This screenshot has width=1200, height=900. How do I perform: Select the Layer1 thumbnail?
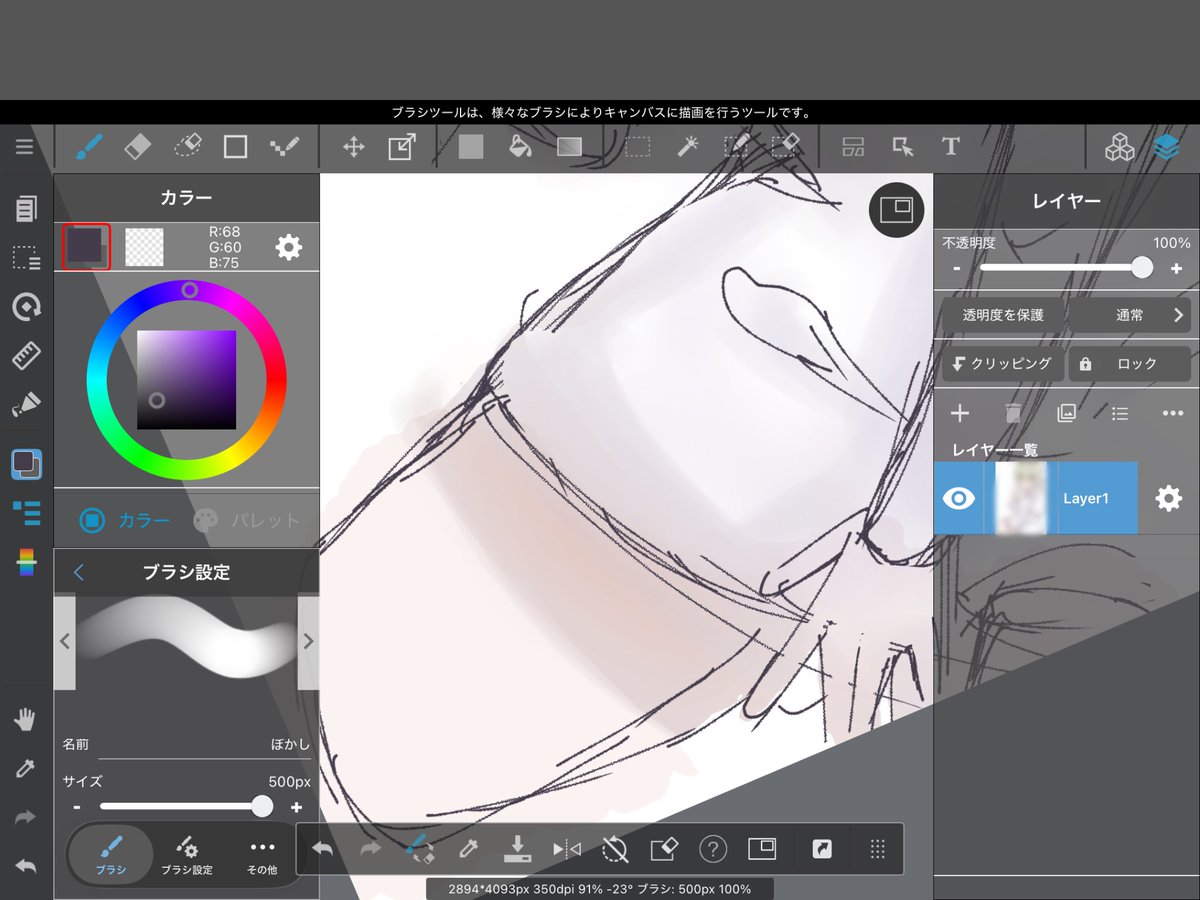pos(1021,498)
